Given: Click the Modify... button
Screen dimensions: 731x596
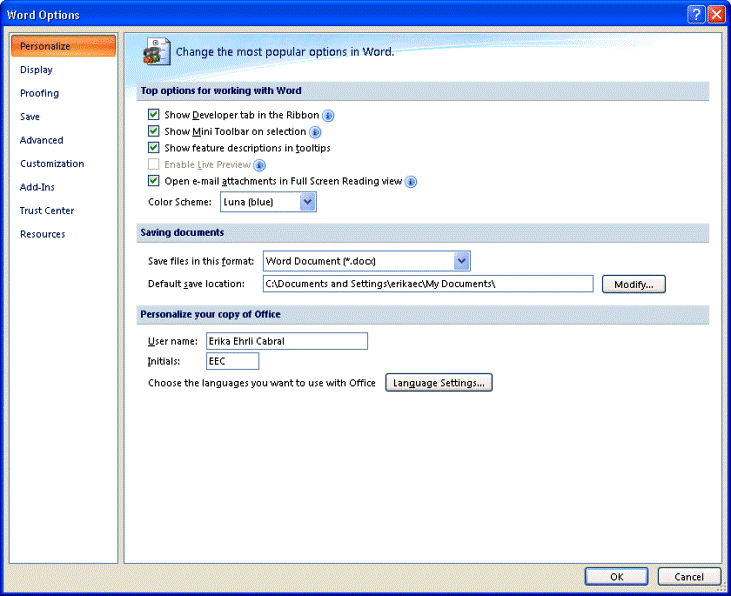Looking at the screenshot, I should tap(634, 284).
